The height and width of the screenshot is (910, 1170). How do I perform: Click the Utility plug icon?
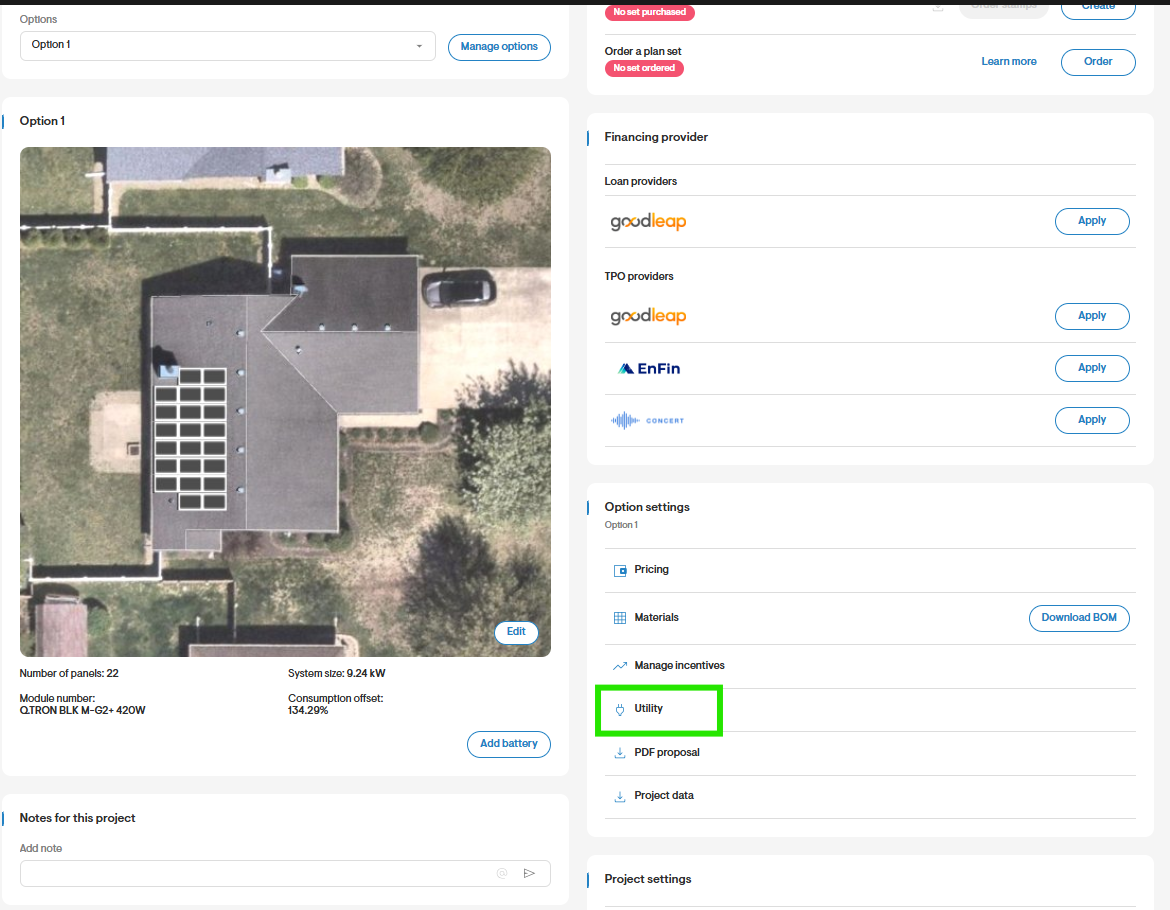(620, 709)
